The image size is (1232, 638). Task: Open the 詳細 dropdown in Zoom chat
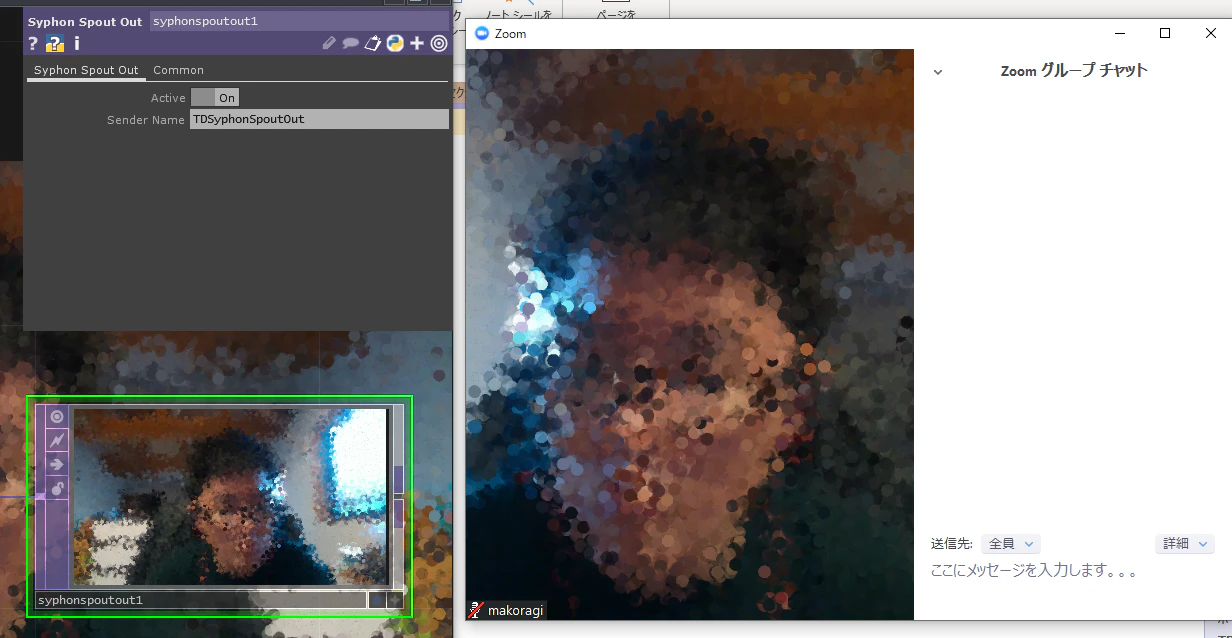(x=1184, y=544)
